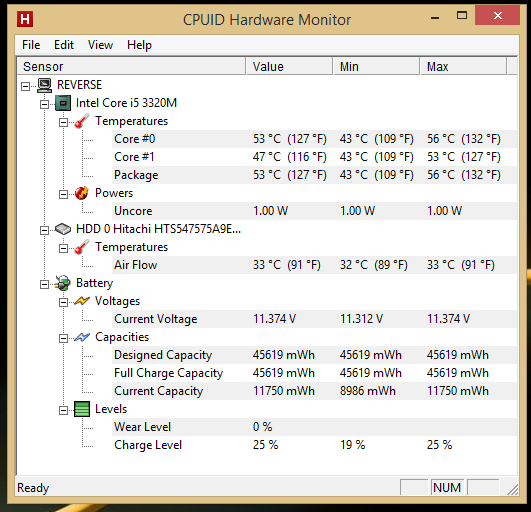Image resolution: width=531 pixels, height=512 pixels.
Task: Collapse the HDD 0 Hitachi node
Action: pos(44,231)
